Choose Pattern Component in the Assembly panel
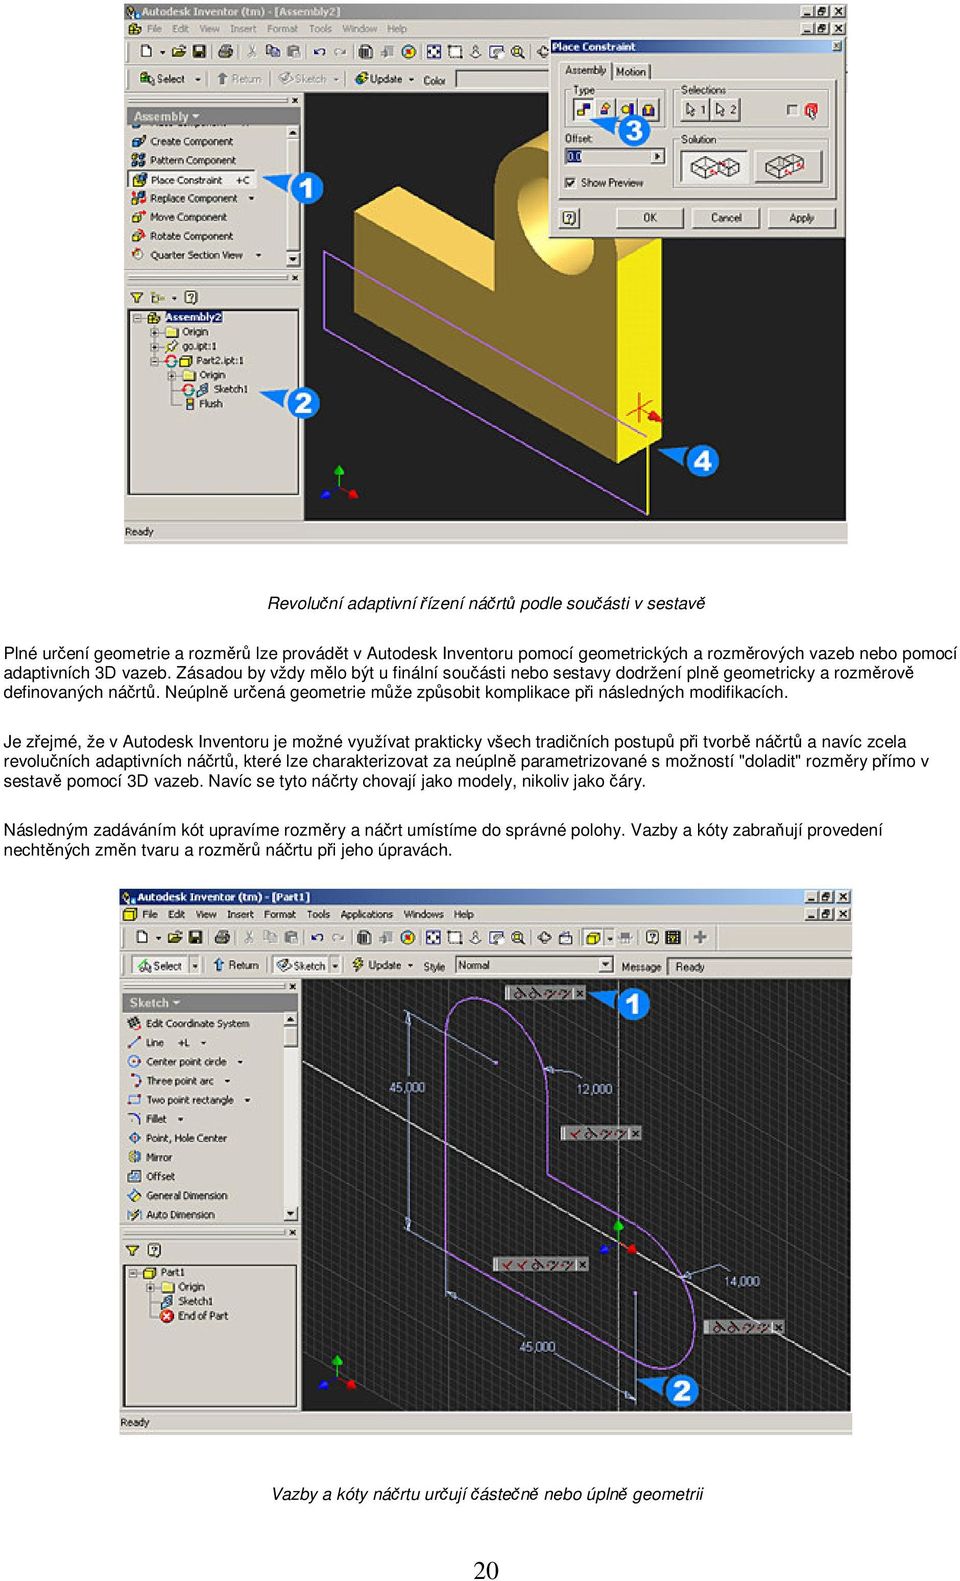960x1581 pixels. [184, 160]
